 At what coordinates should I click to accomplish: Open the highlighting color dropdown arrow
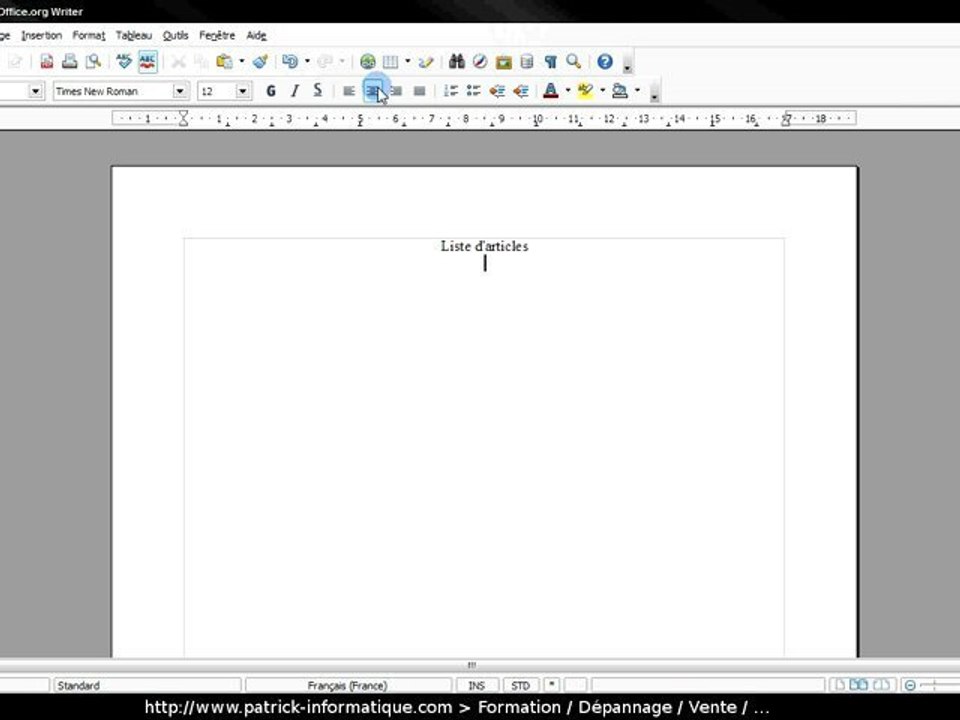pos(602,91)
